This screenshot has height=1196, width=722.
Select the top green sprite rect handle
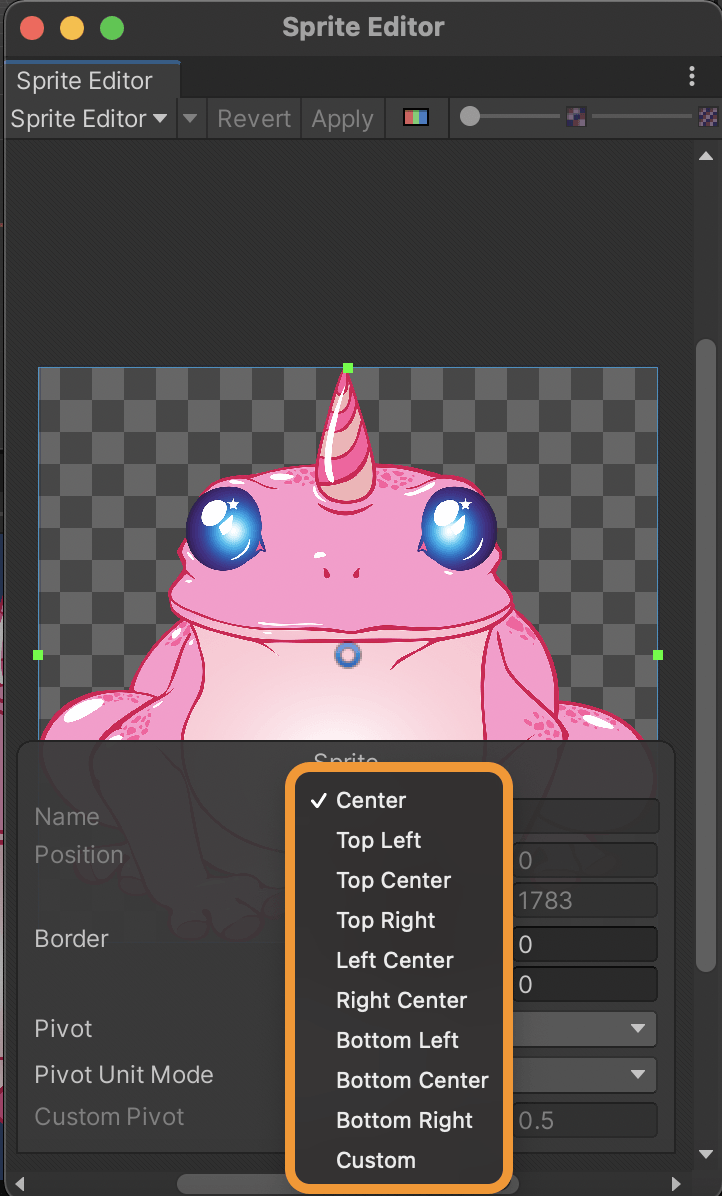coord(348,368)
